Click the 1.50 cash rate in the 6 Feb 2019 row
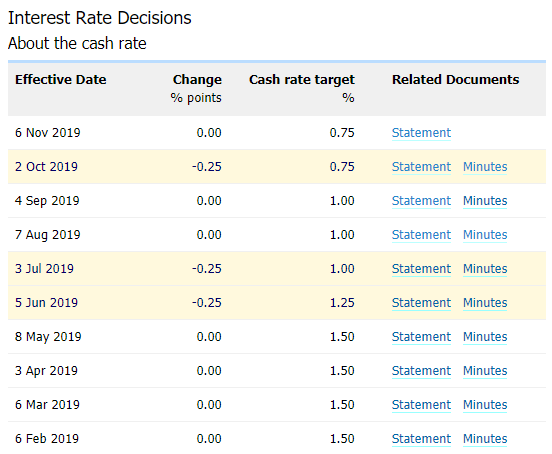The height and width of the screenshot is (454, 552). pos(342,439)
